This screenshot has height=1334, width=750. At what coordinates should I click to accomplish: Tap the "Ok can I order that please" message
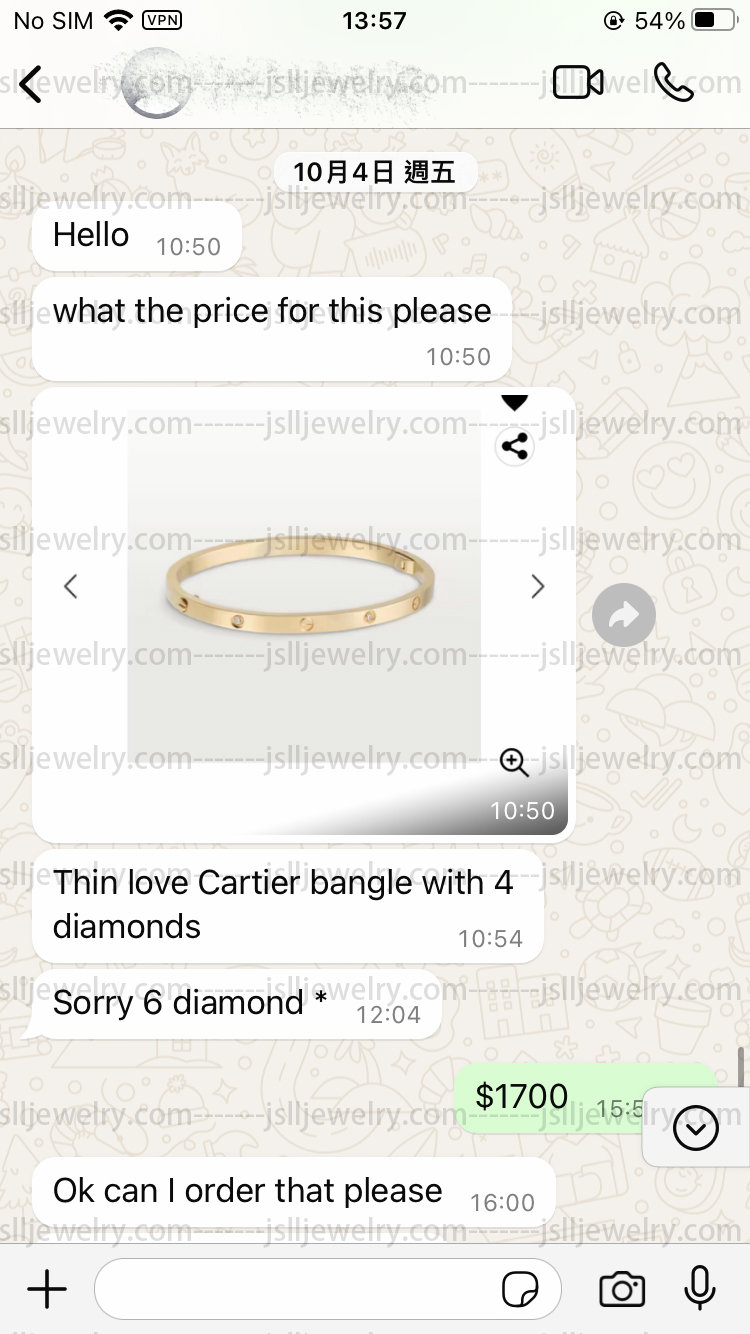click(294, 1192)
